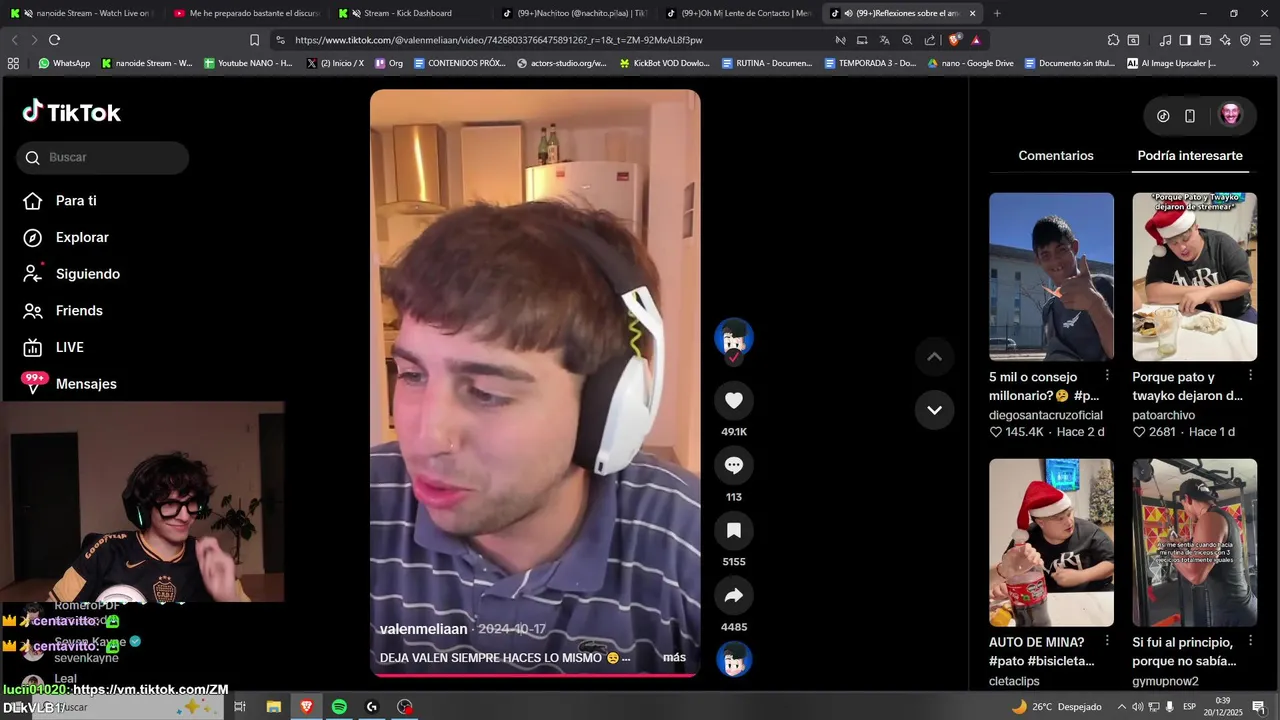This screenshot has width=1280, height=720.
Task: Click the browser address bar URL
Action: tap(498, 40)
